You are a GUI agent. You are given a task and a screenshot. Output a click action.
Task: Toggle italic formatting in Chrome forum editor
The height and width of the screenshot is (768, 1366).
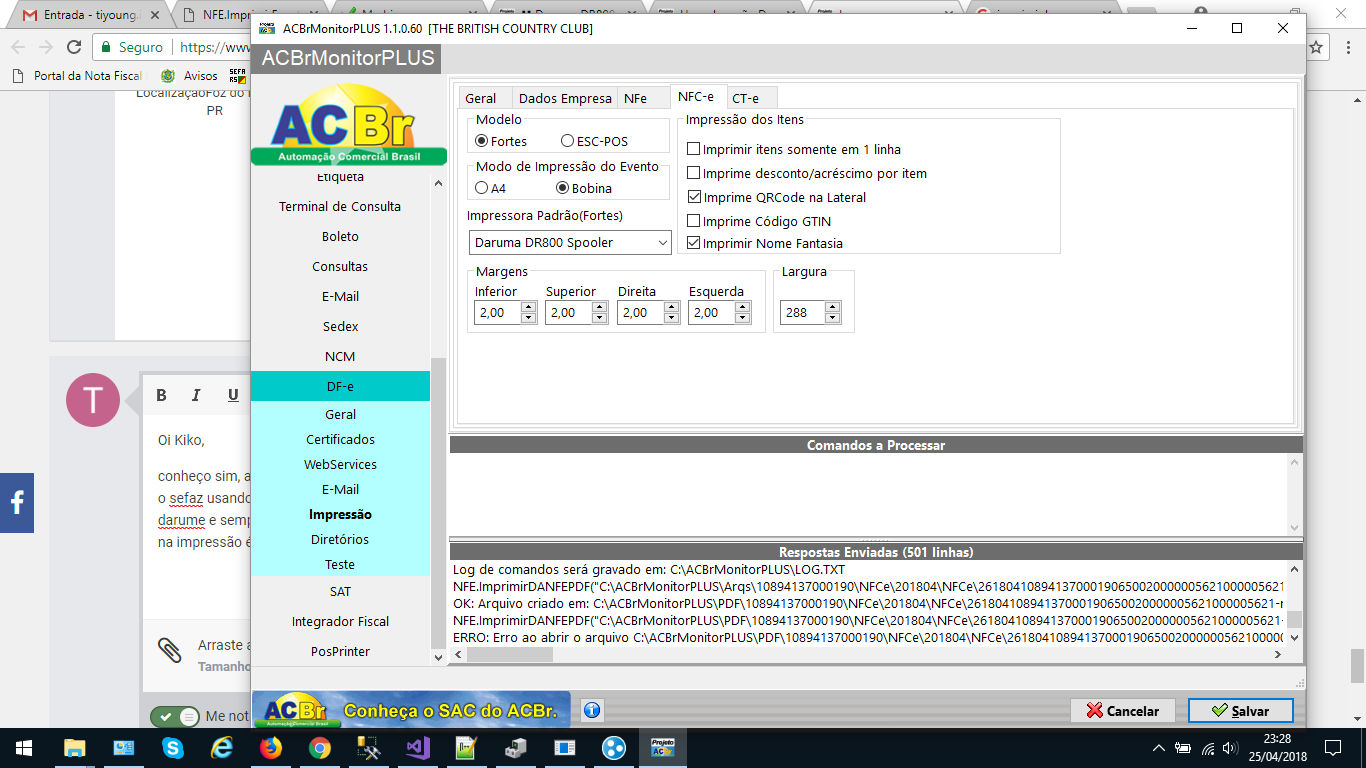[196, 395]
